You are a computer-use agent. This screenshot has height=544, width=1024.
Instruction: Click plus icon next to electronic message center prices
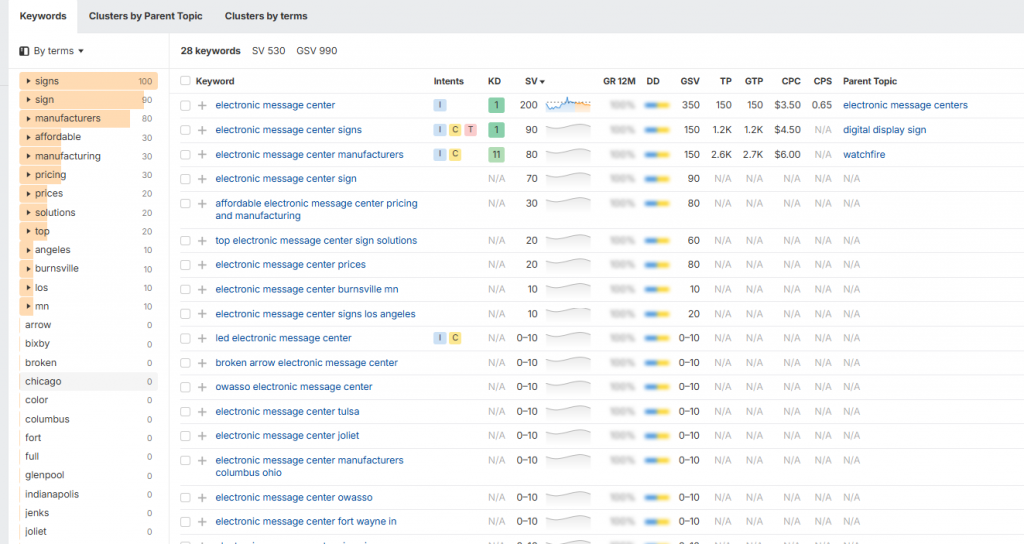click(x=202, y=265)
